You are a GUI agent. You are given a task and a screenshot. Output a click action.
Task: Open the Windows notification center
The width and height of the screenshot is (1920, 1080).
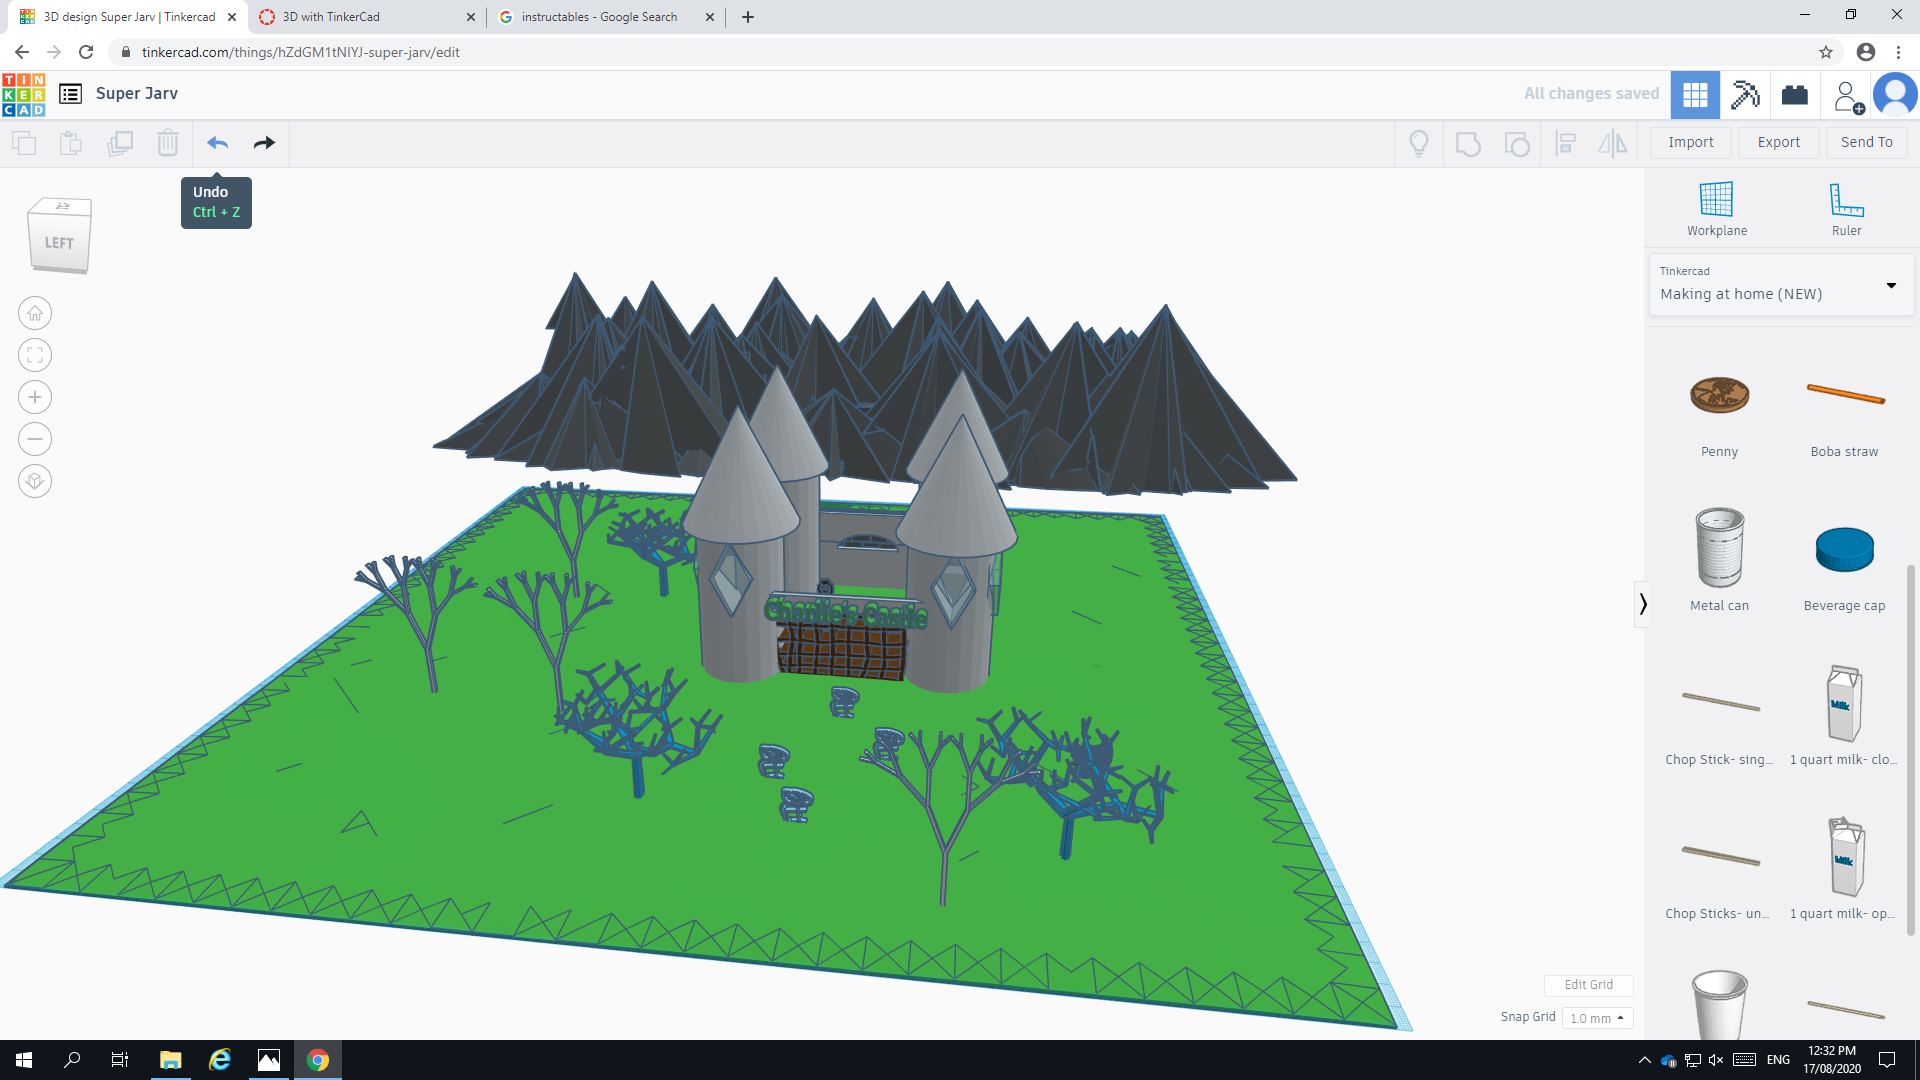tap(1887, 1060)
